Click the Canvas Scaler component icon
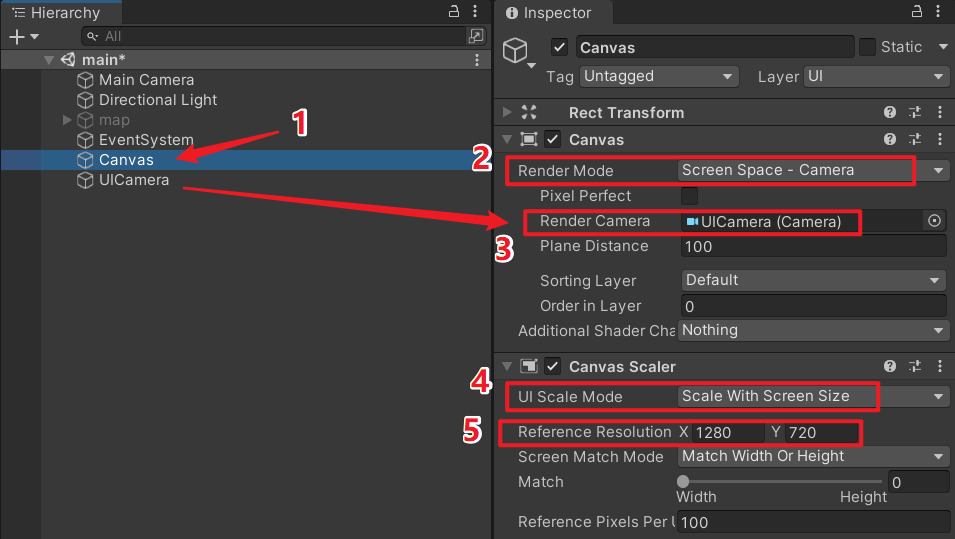The image size is (955, 539). pos(529,366)
